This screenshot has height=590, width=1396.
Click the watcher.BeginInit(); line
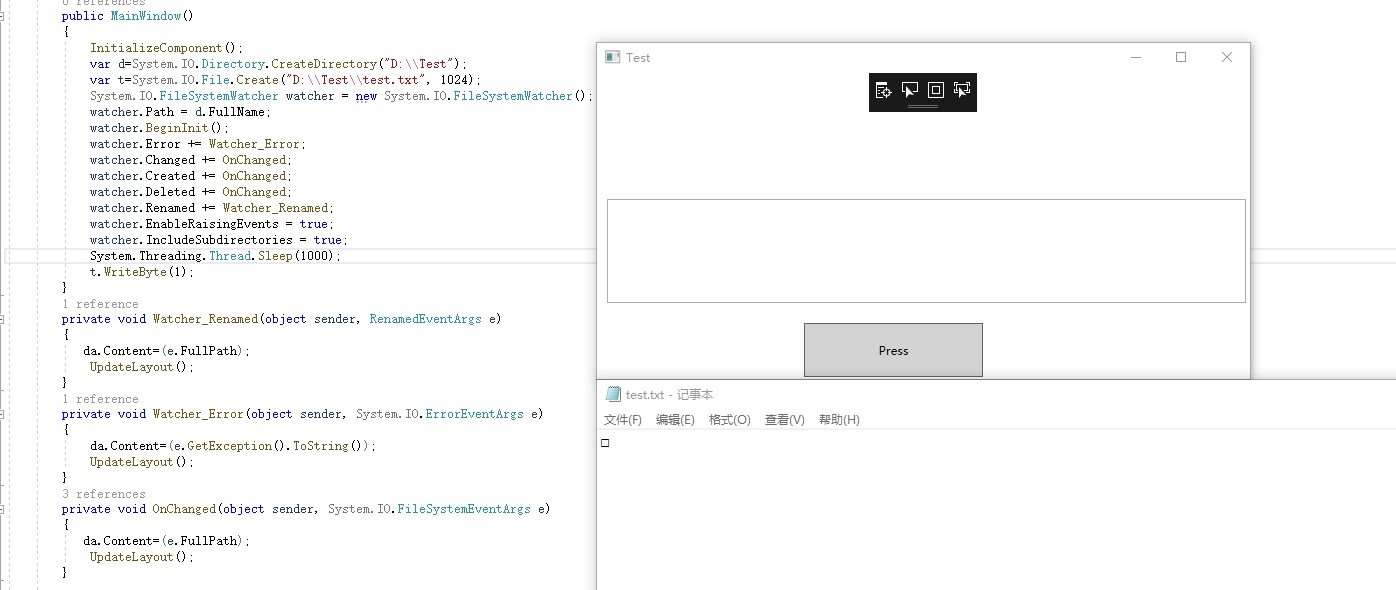[160, 128]
